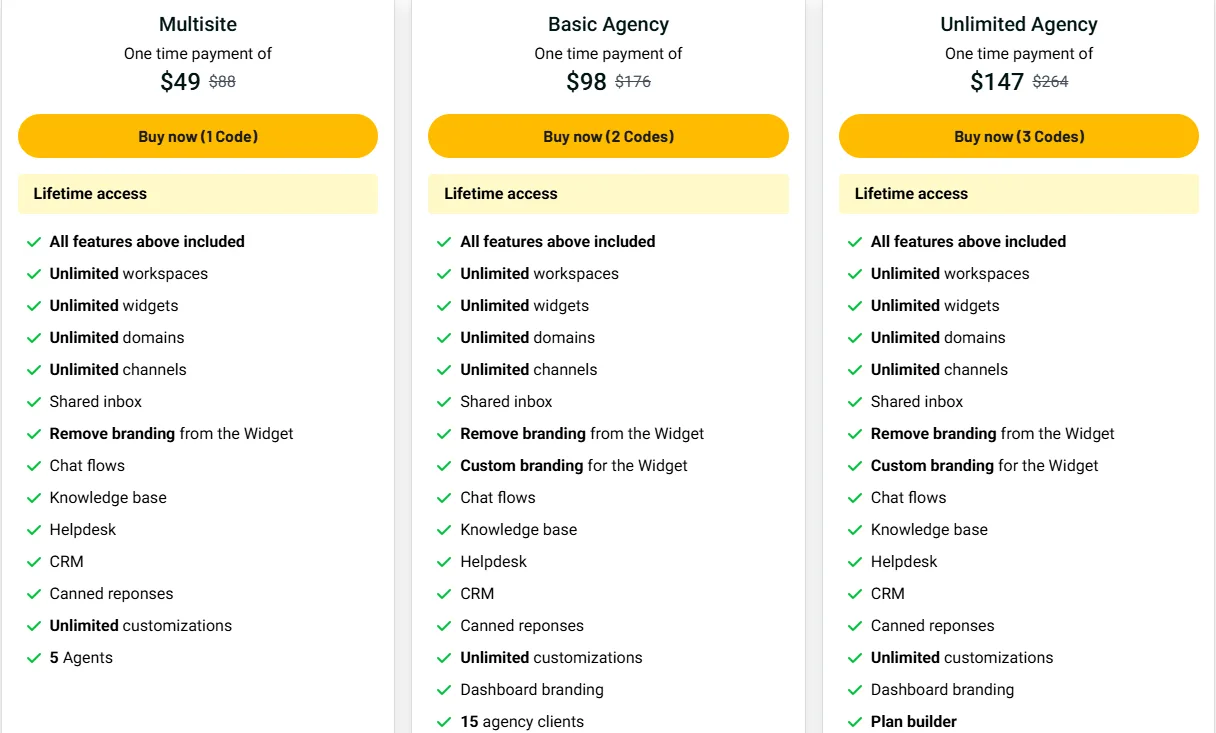Click checkmark beside 5 Agents in Multisite
The width and height of the screenshot is (1216, 733).
tap(34, 658)
